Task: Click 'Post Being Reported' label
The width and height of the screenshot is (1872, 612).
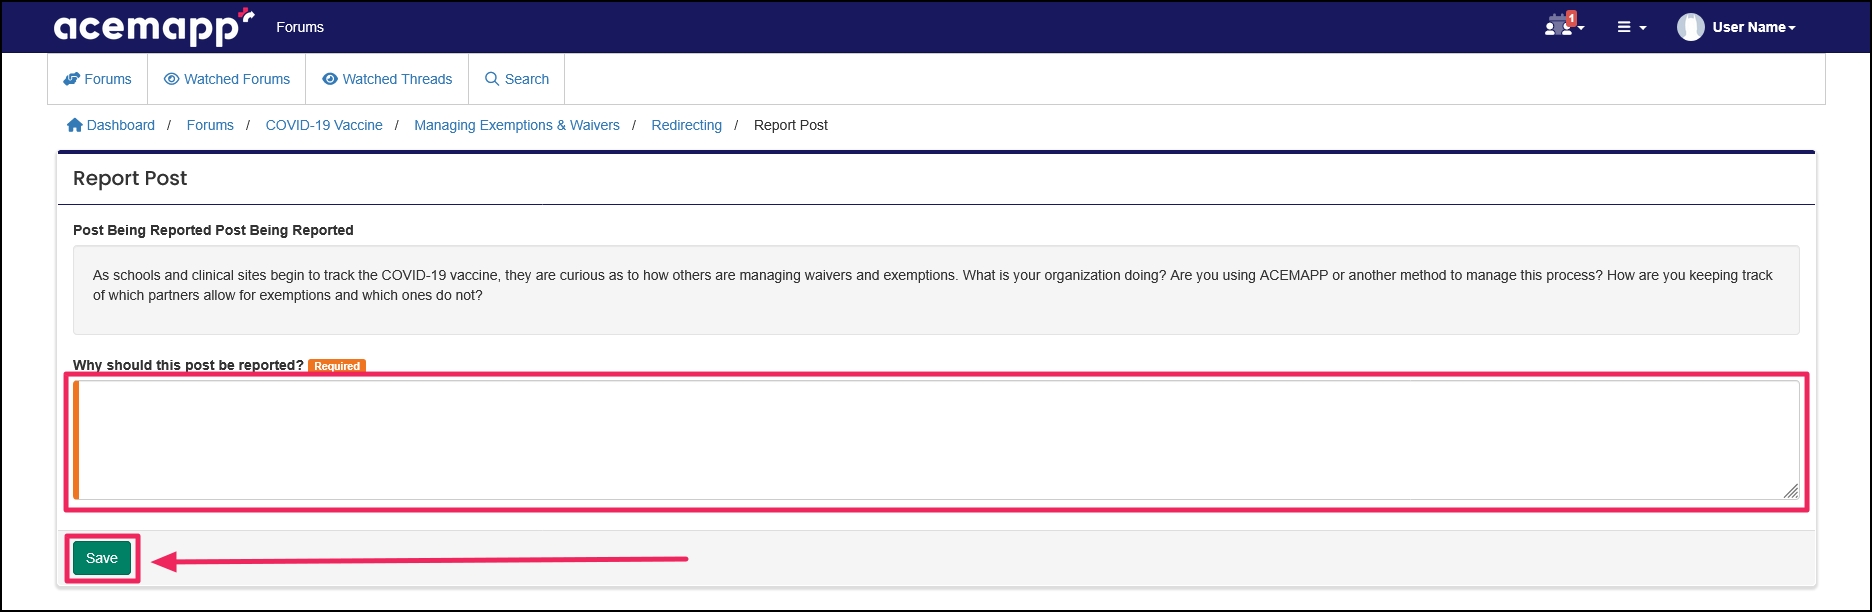Action: tap(213, 230)
